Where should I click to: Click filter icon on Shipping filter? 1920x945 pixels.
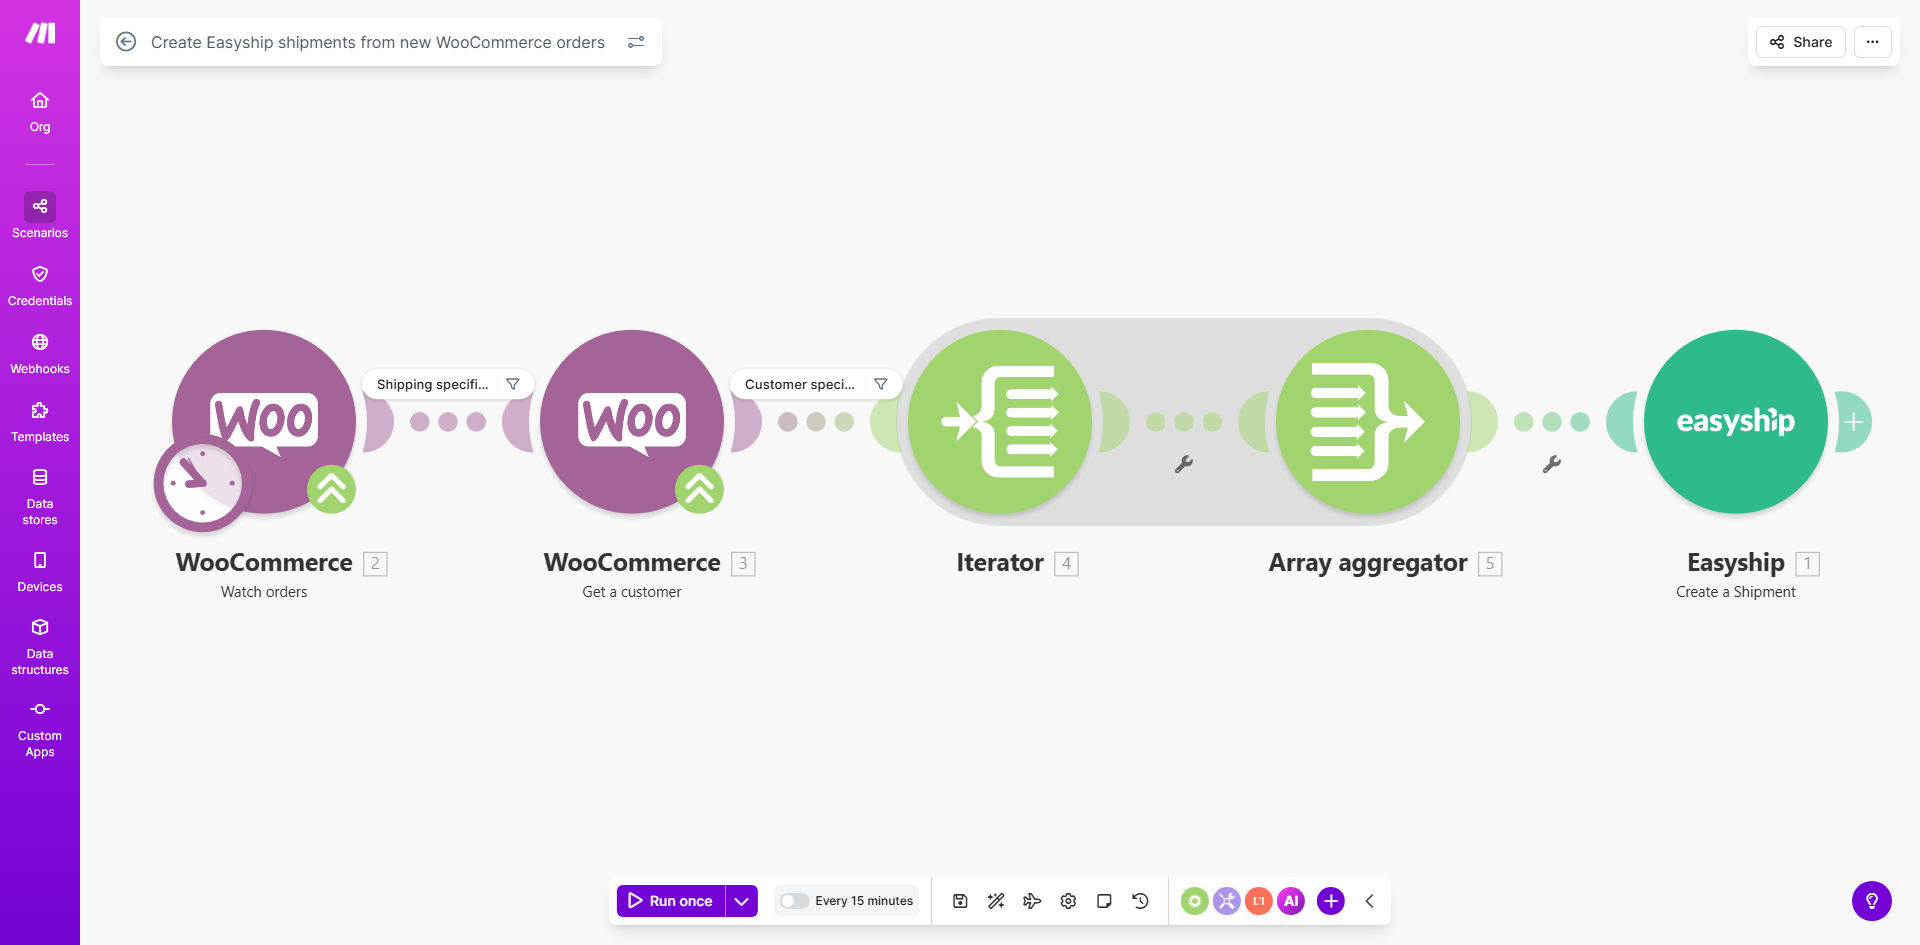(513, 384)
